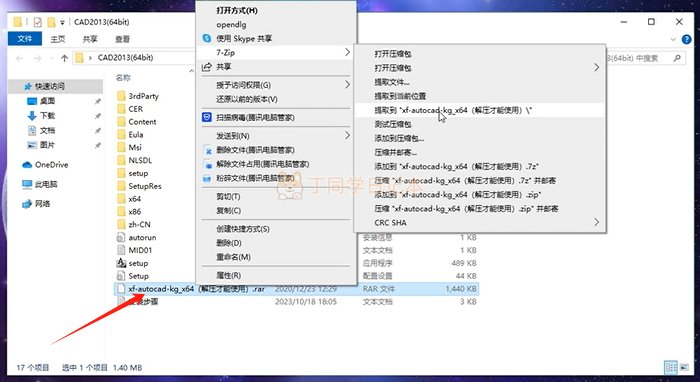Choose 提取文件... in the 7-Zip submenu

[x=479, y=82]
